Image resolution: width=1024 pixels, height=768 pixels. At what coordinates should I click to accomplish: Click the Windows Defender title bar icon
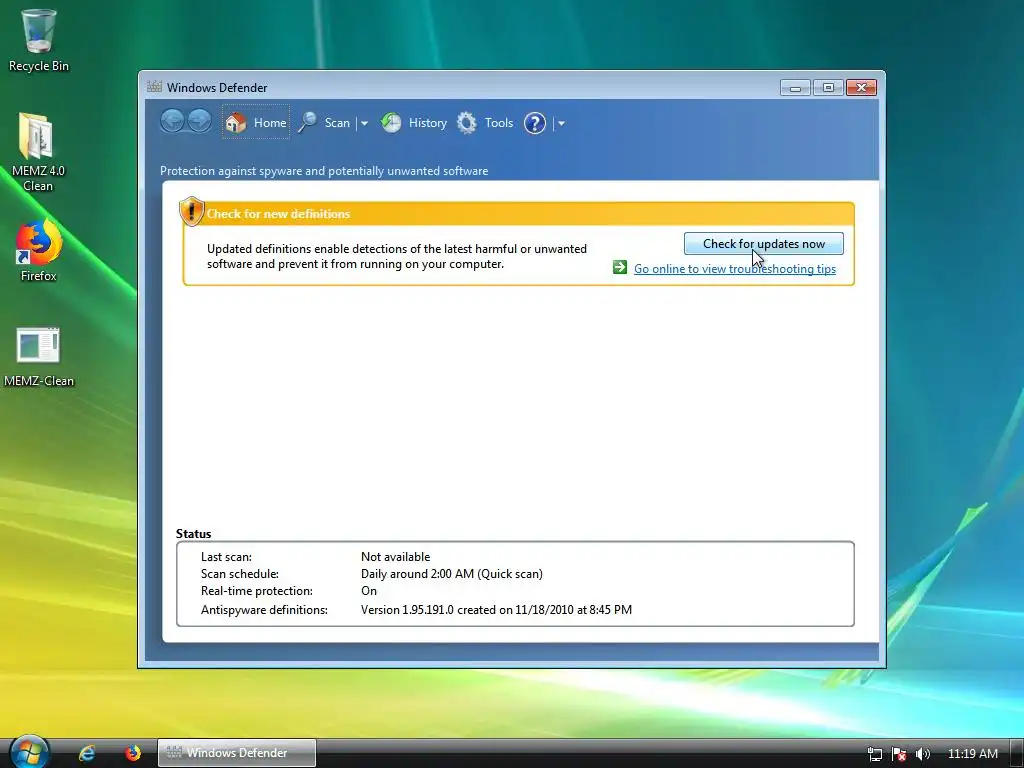tap(154, 87)
